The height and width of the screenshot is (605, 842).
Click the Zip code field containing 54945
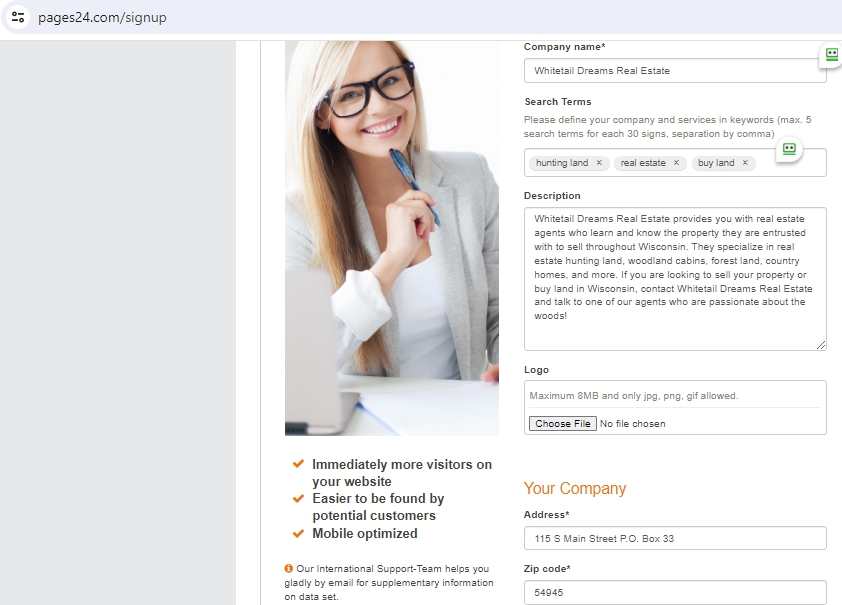click(x=674, y=593)
